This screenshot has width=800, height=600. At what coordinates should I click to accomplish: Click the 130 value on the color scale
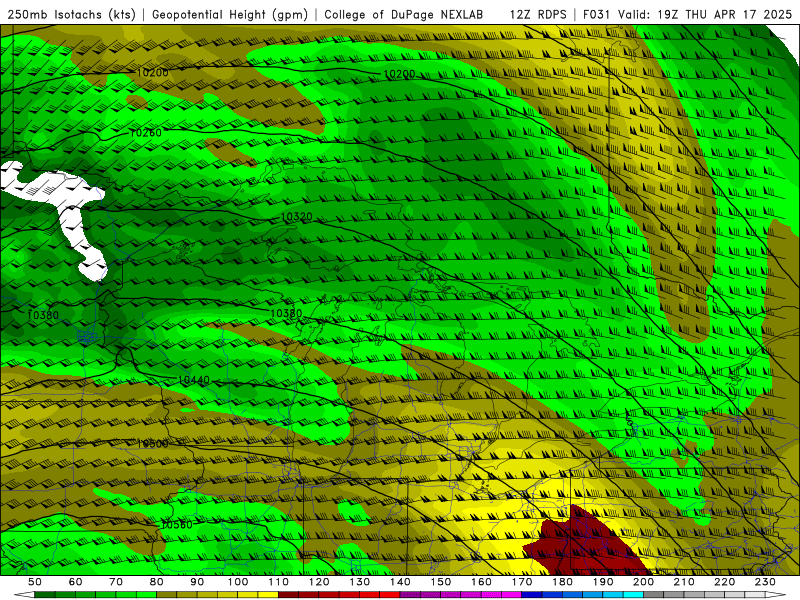pos(360,582)
